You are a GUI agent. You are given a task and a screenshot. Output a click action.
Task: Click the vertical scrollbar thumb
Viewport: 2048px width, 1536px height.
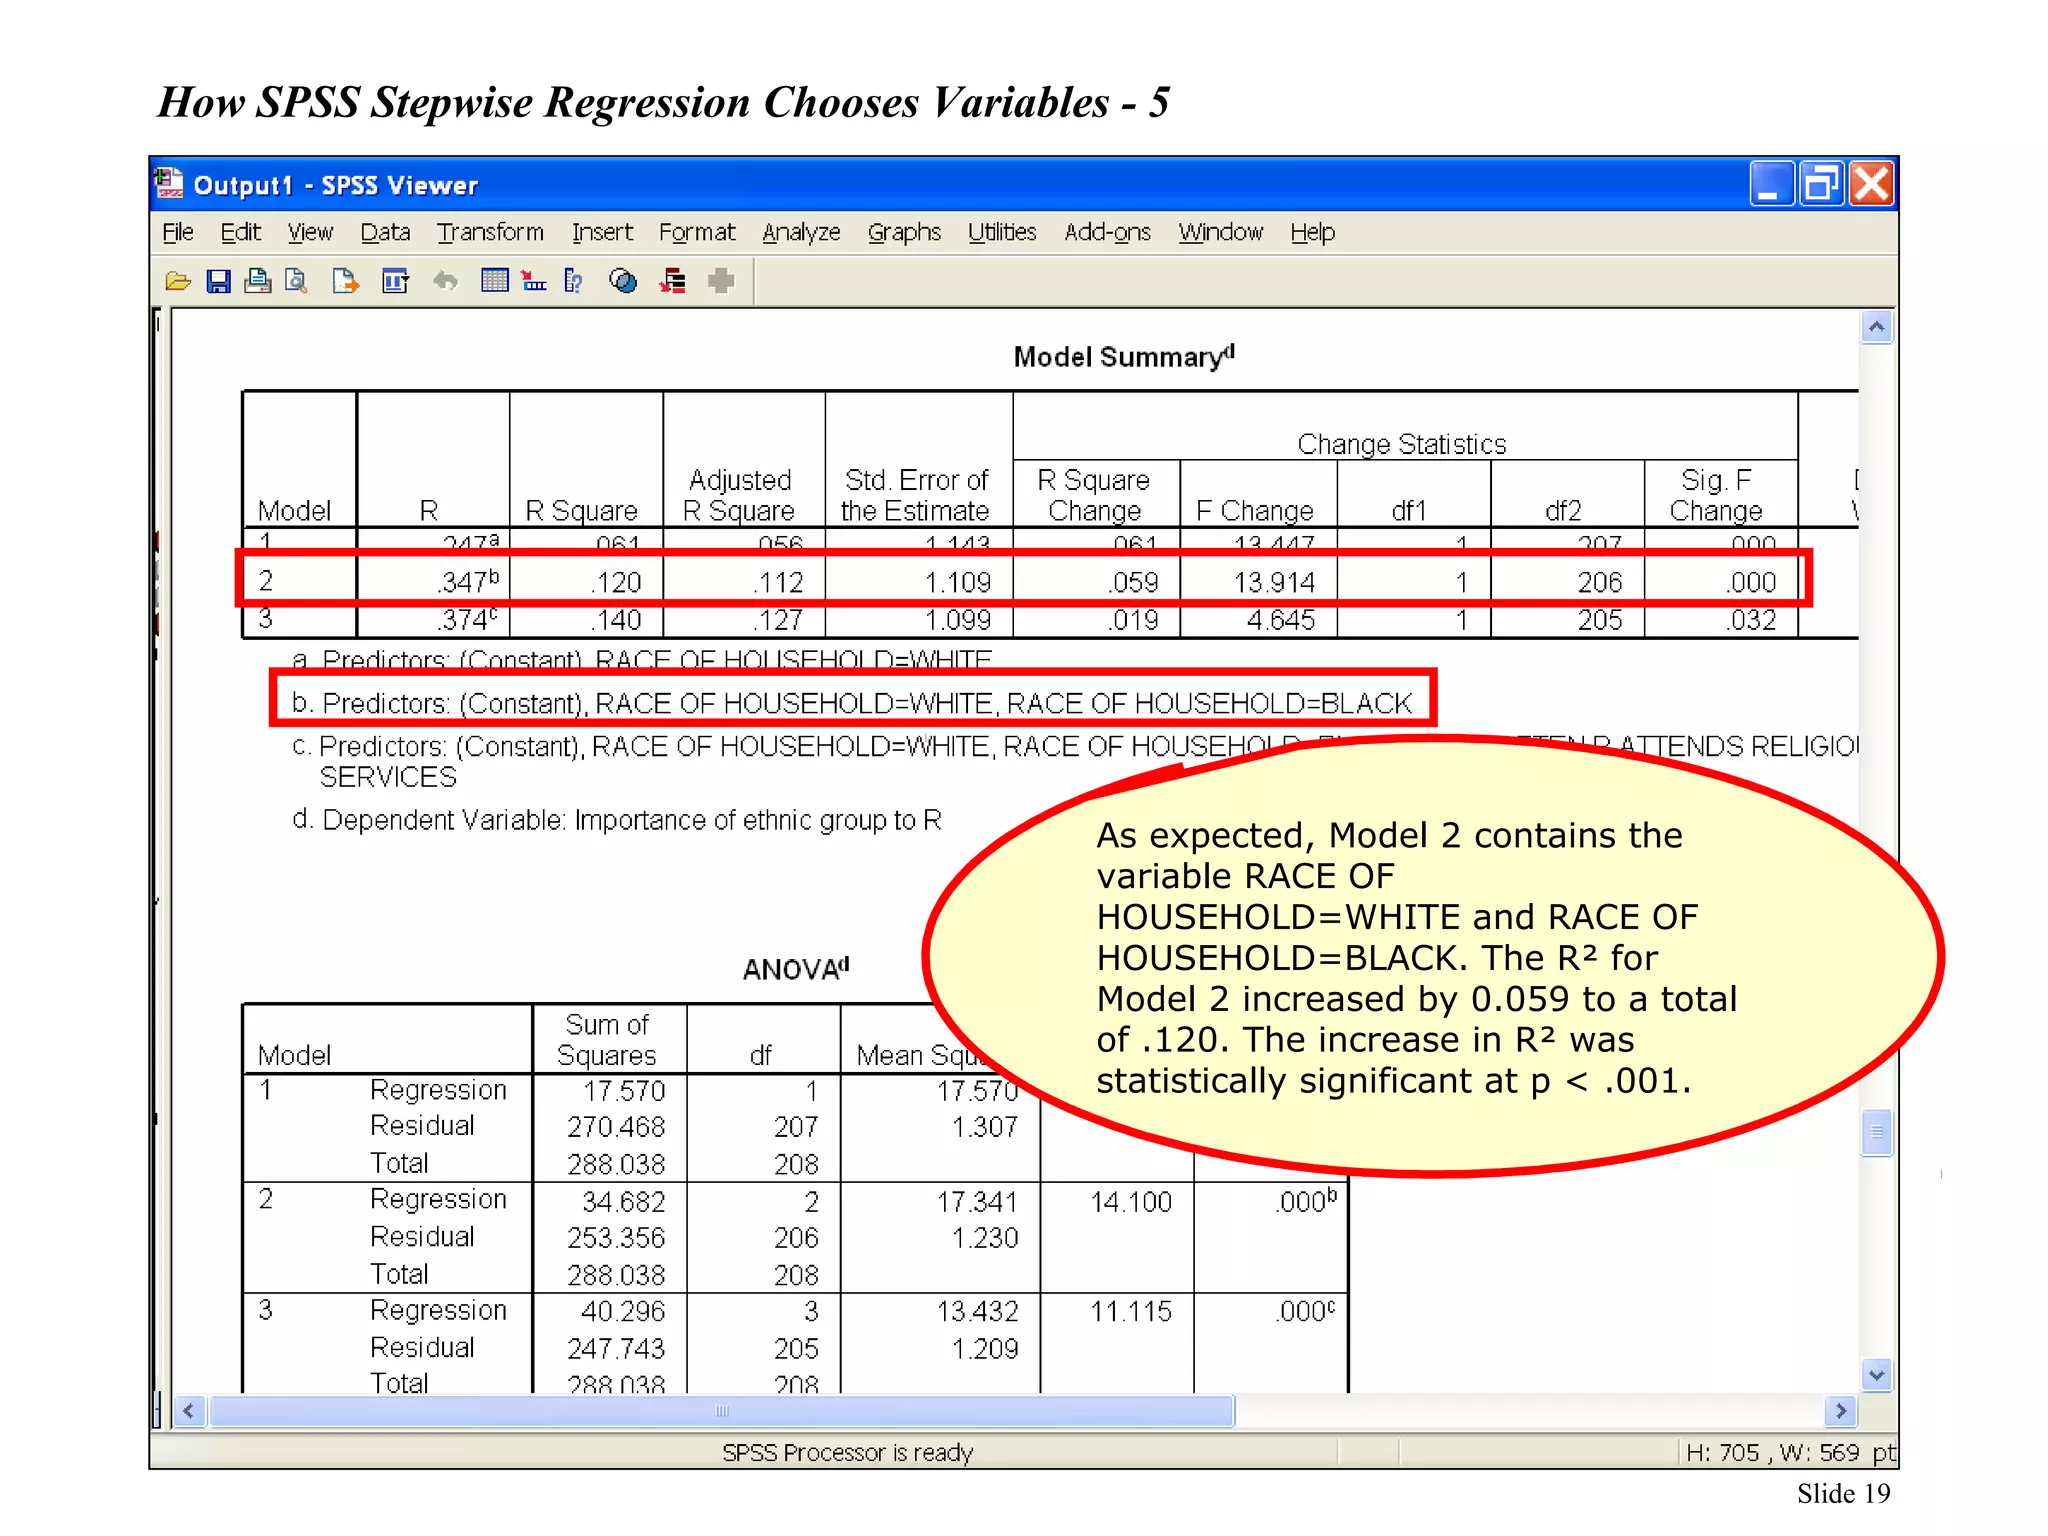(x=1877, y=1132)
